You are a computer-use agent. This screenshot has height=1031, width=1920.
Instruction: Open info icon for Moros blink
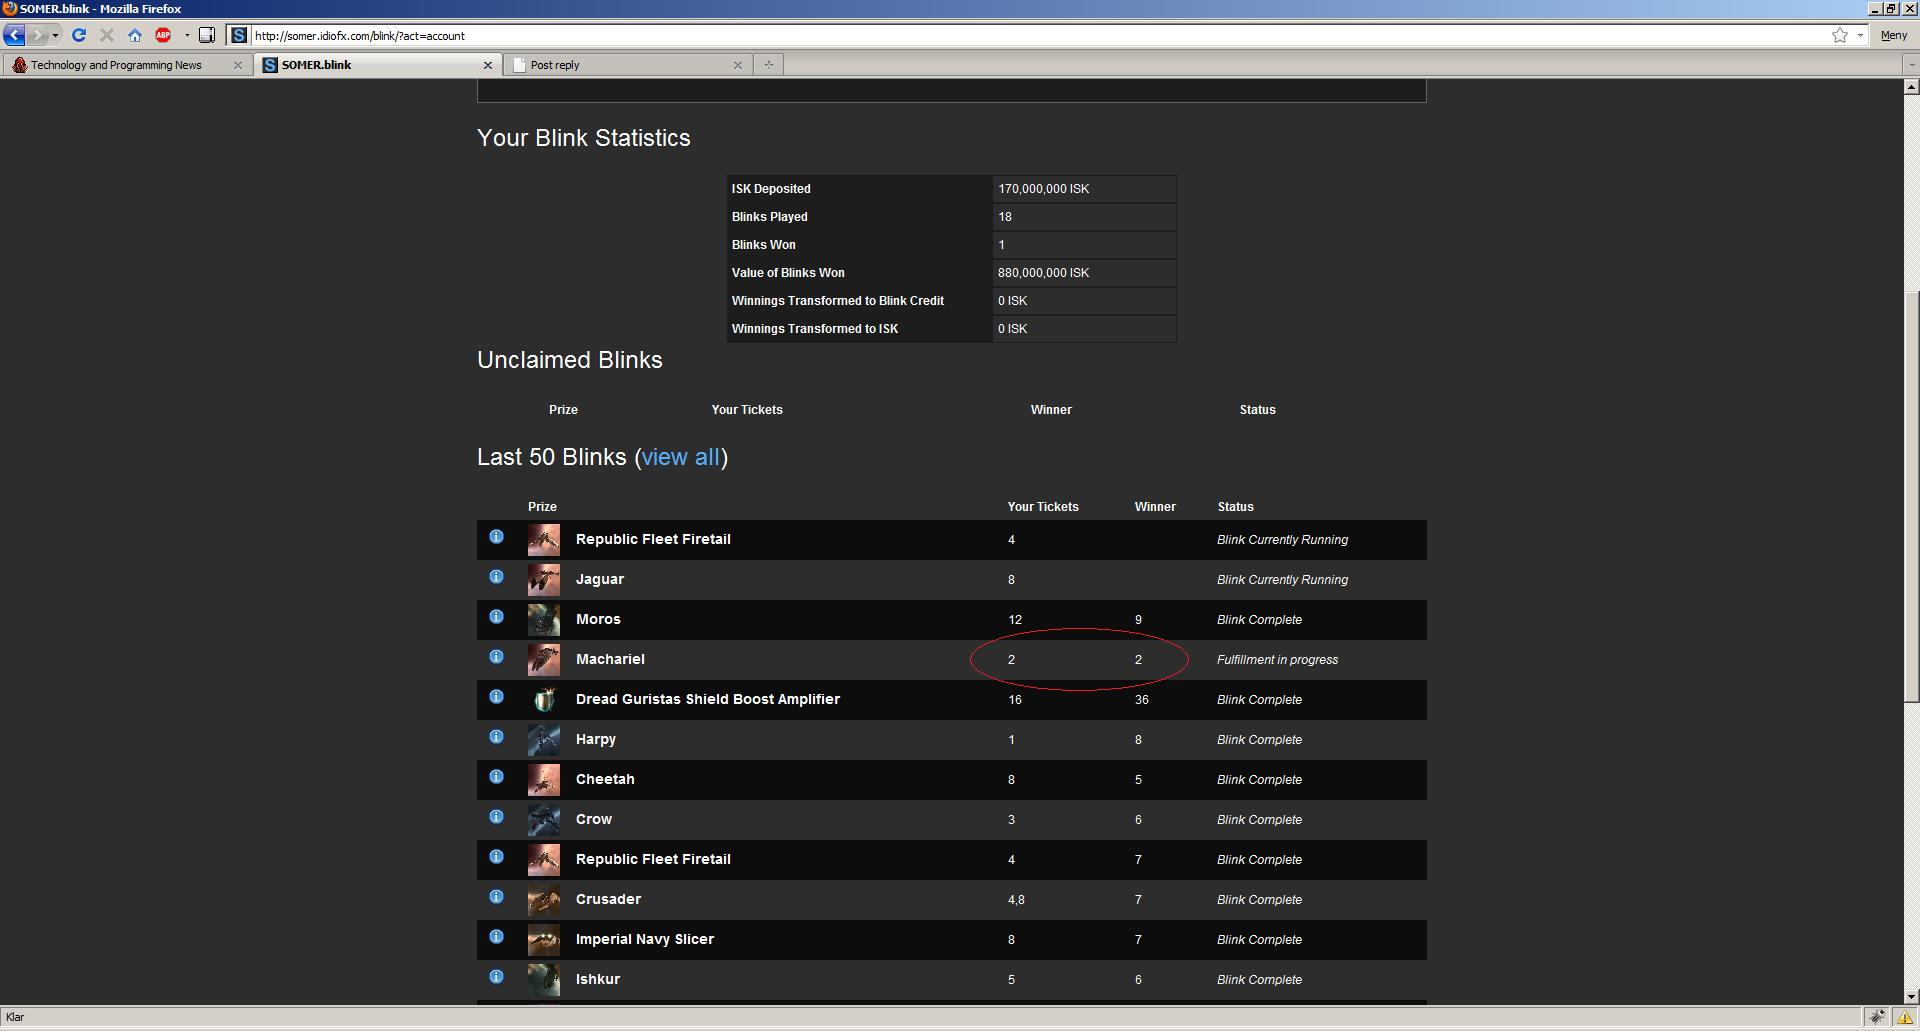(x=496, y=617)
